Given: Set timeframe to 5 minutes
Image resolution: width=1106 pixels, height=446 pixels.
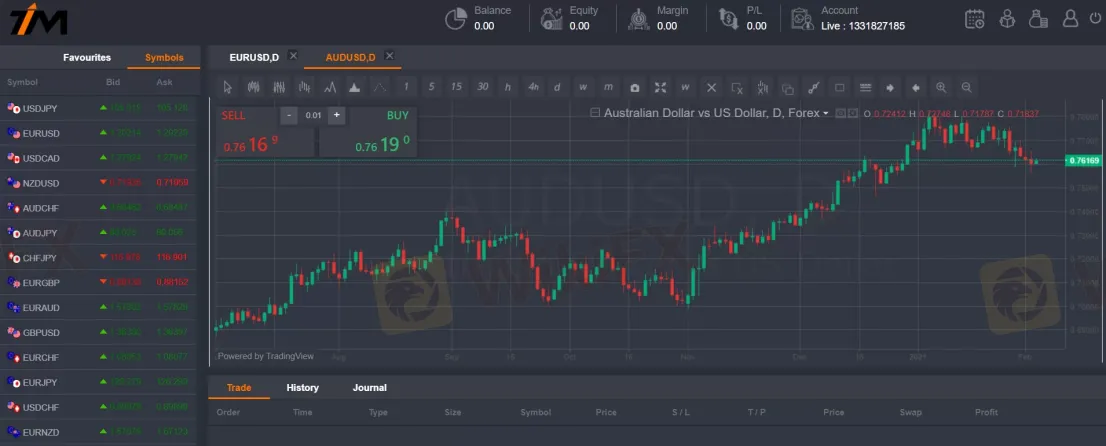Looking at the screenshot, I should (431, 88).
